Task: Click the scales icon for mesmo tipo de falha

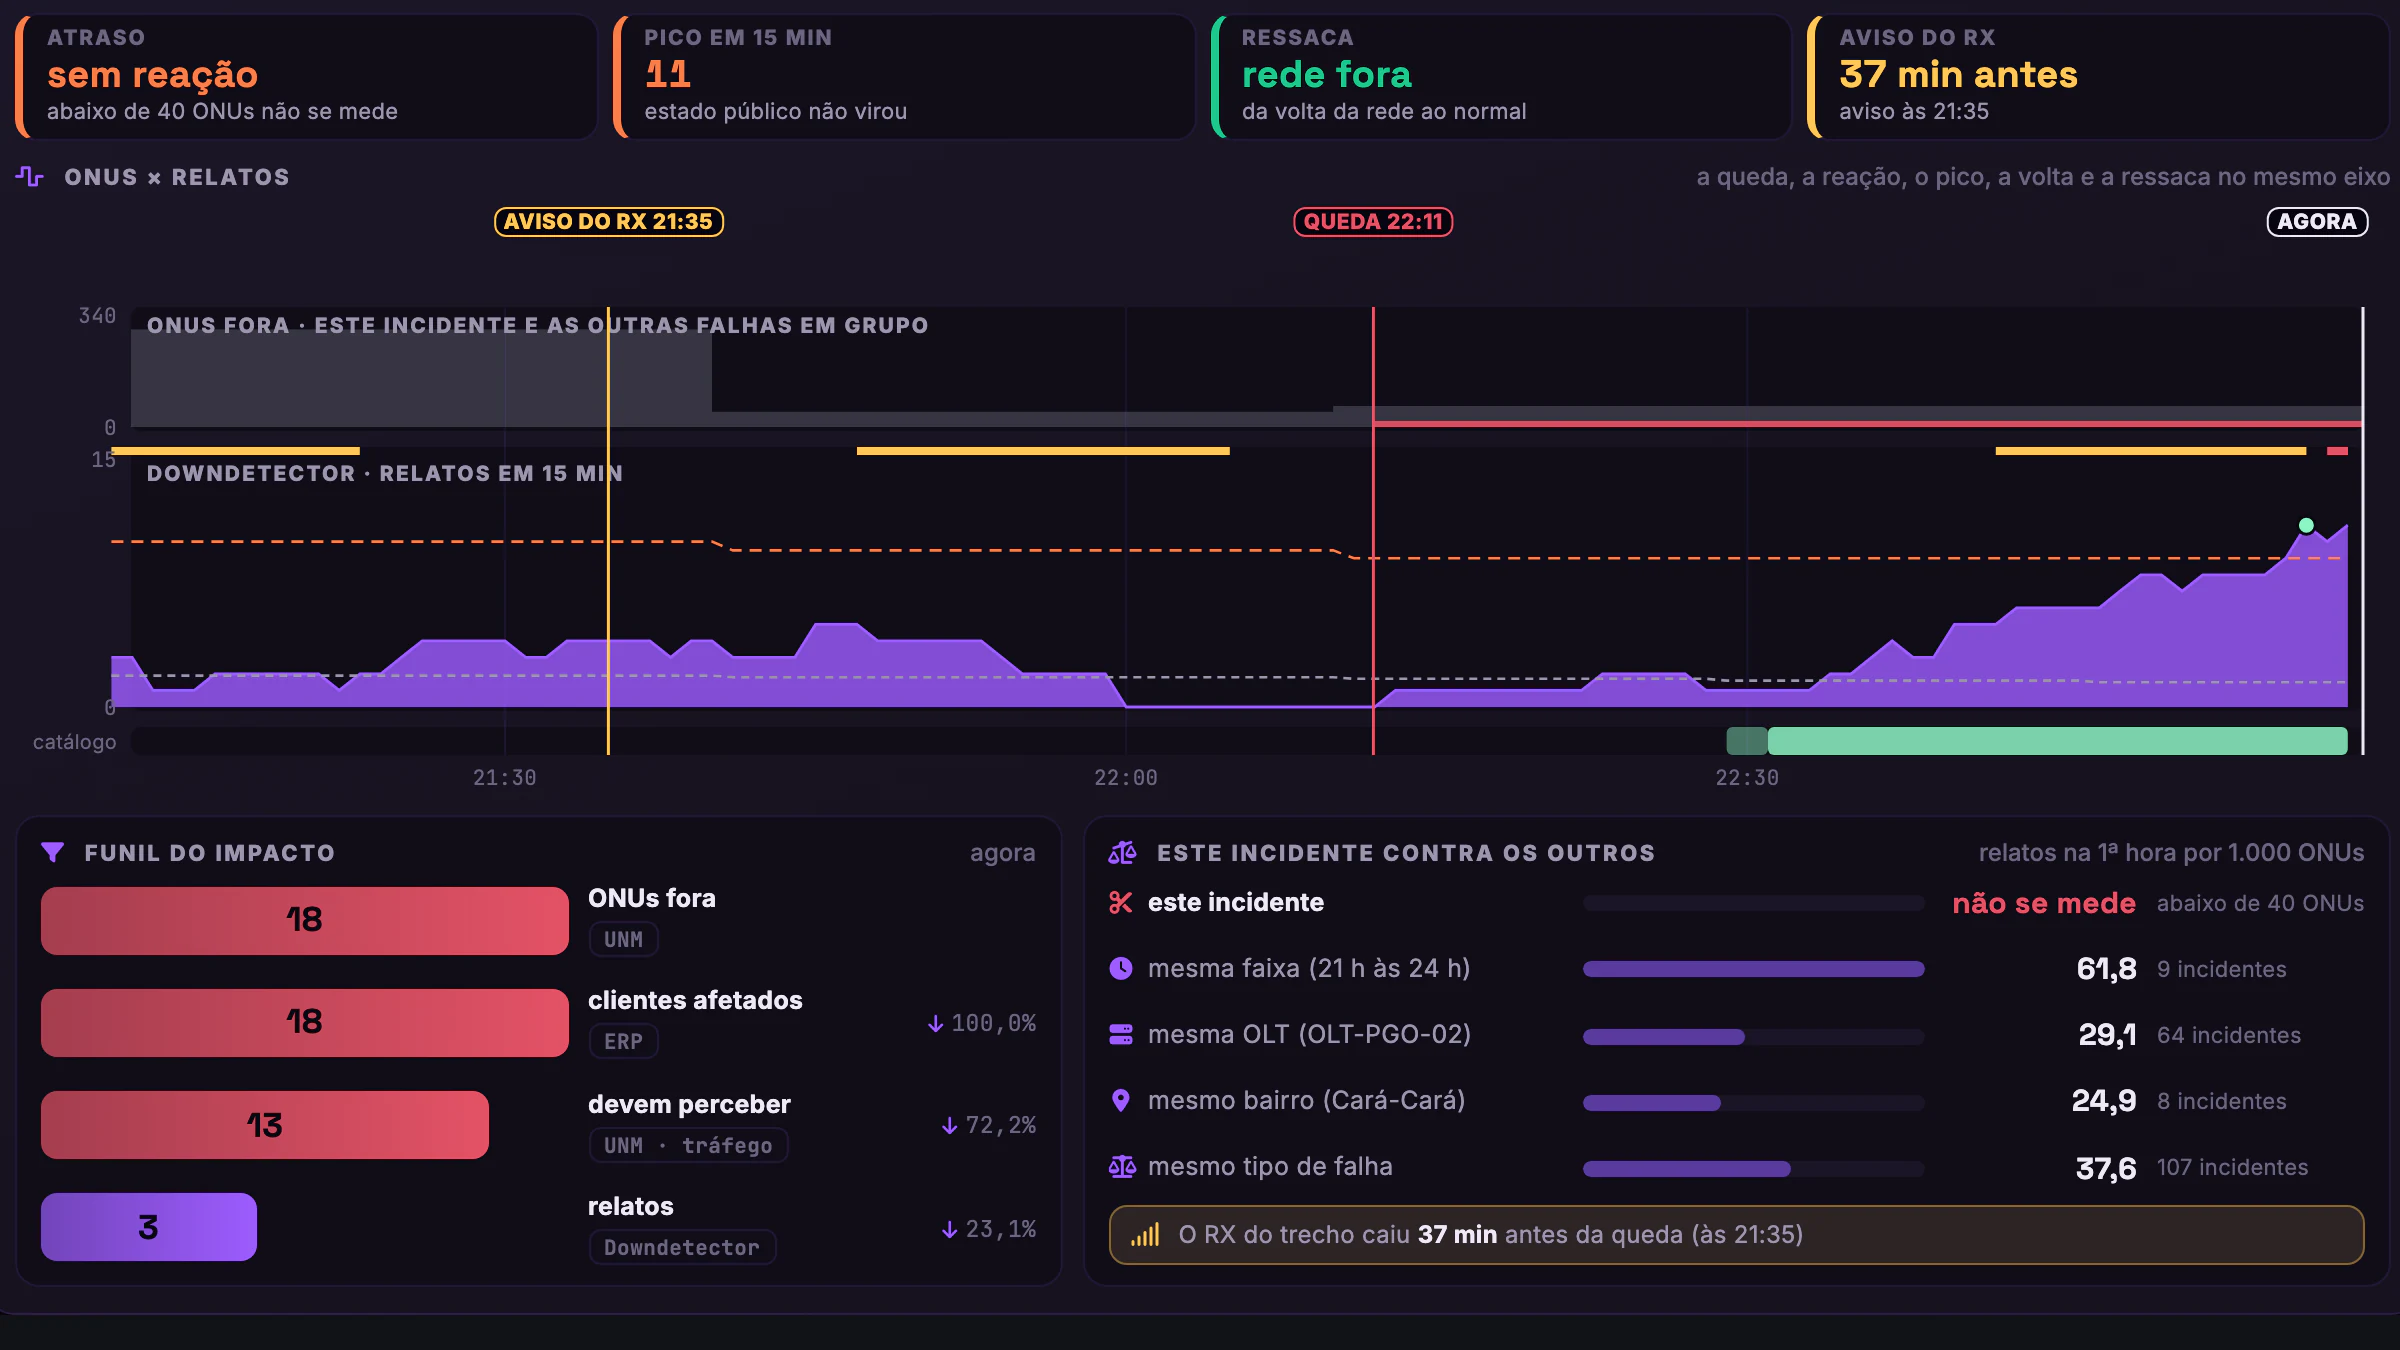Action: point(1122,1166)
